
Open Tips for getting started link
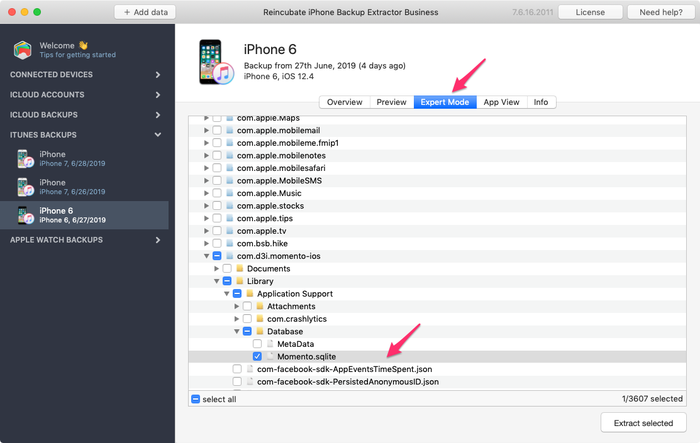[x=78, y=55]
